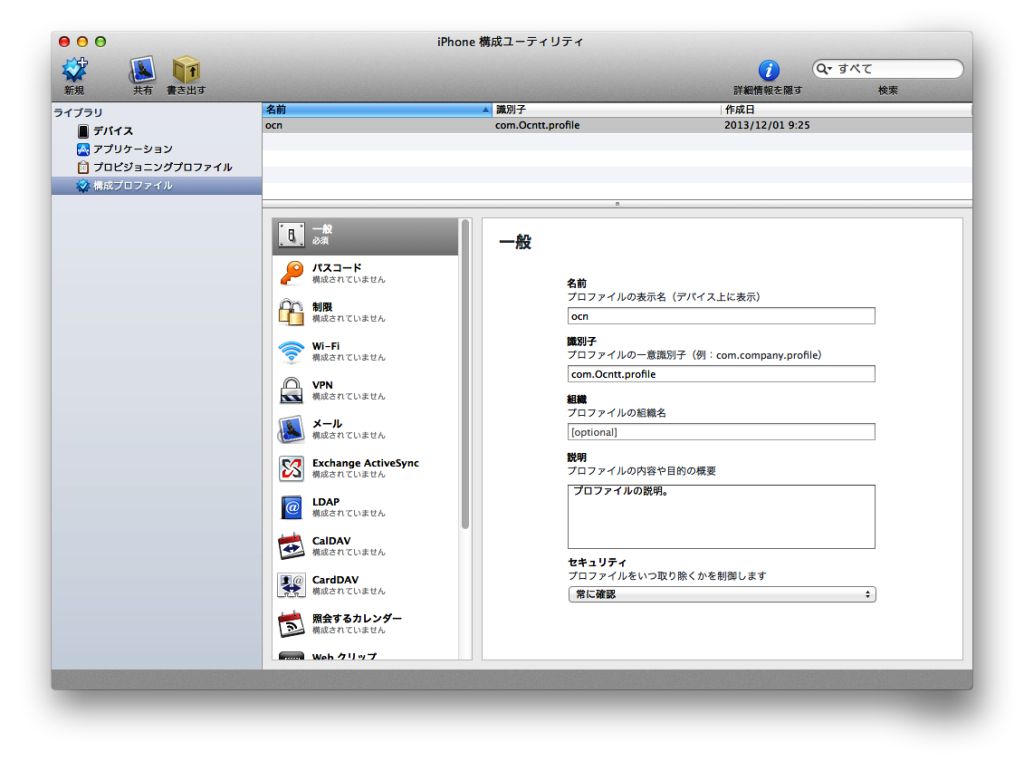Open the パスコード payload section
Screen dimensions: 1024x761
click(366, 273)
